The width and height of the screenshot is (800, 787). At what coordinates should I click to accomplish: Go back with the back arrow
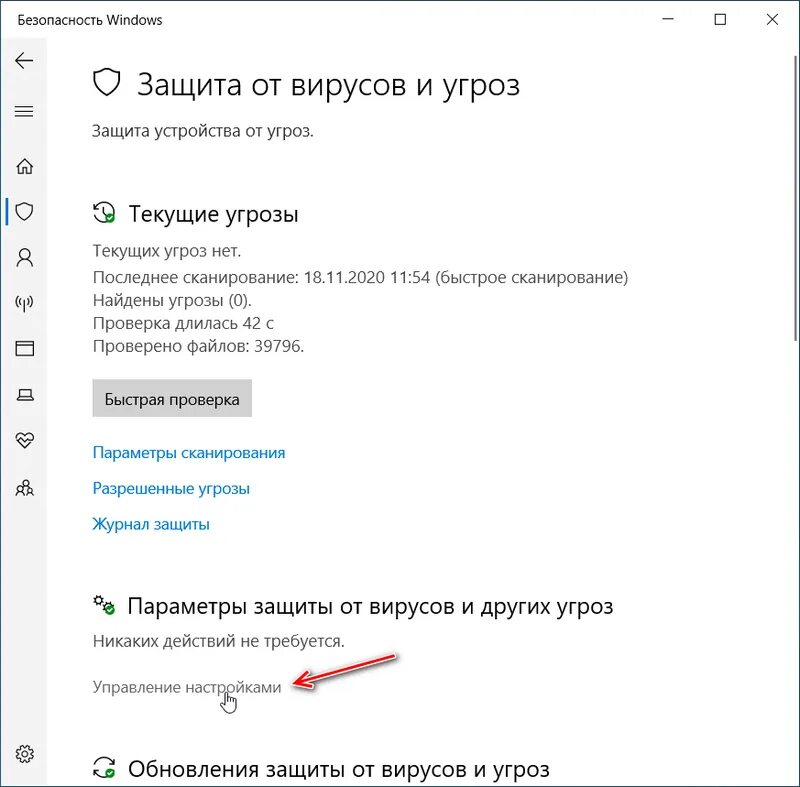(x=24, y=61)
